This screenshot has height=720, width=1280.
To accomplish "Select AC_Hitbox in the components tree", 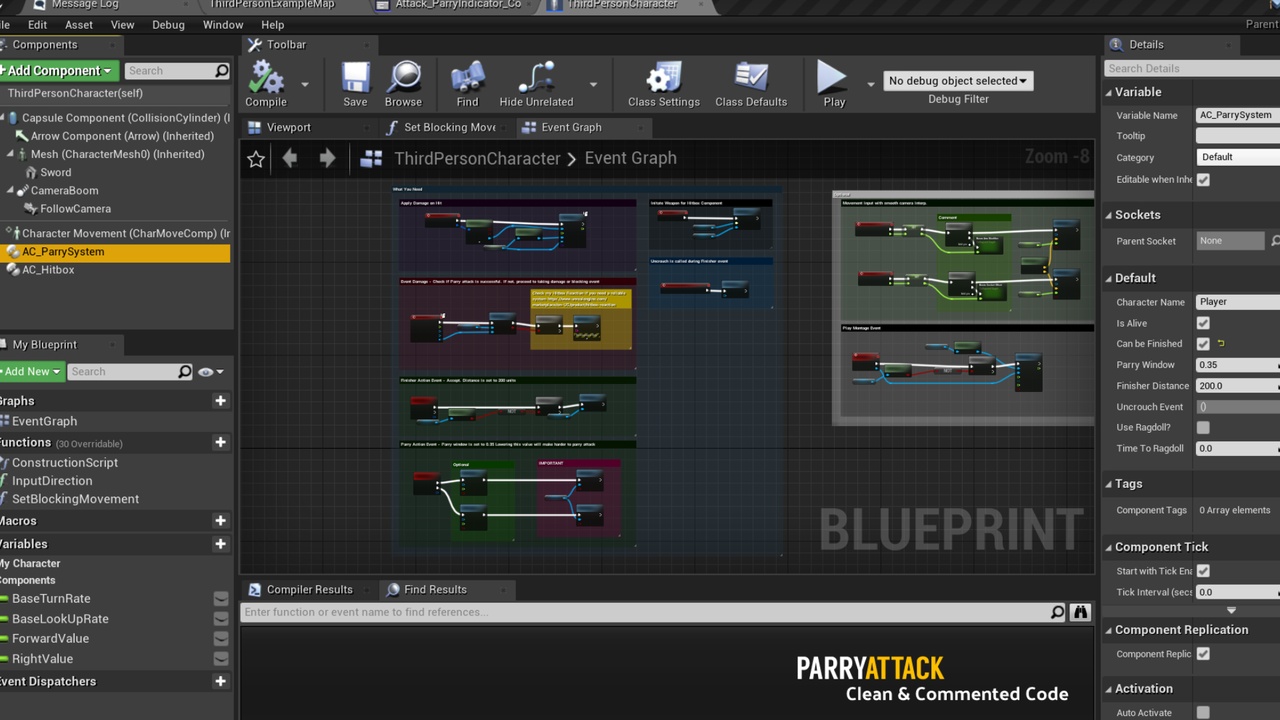I will 48,270.
